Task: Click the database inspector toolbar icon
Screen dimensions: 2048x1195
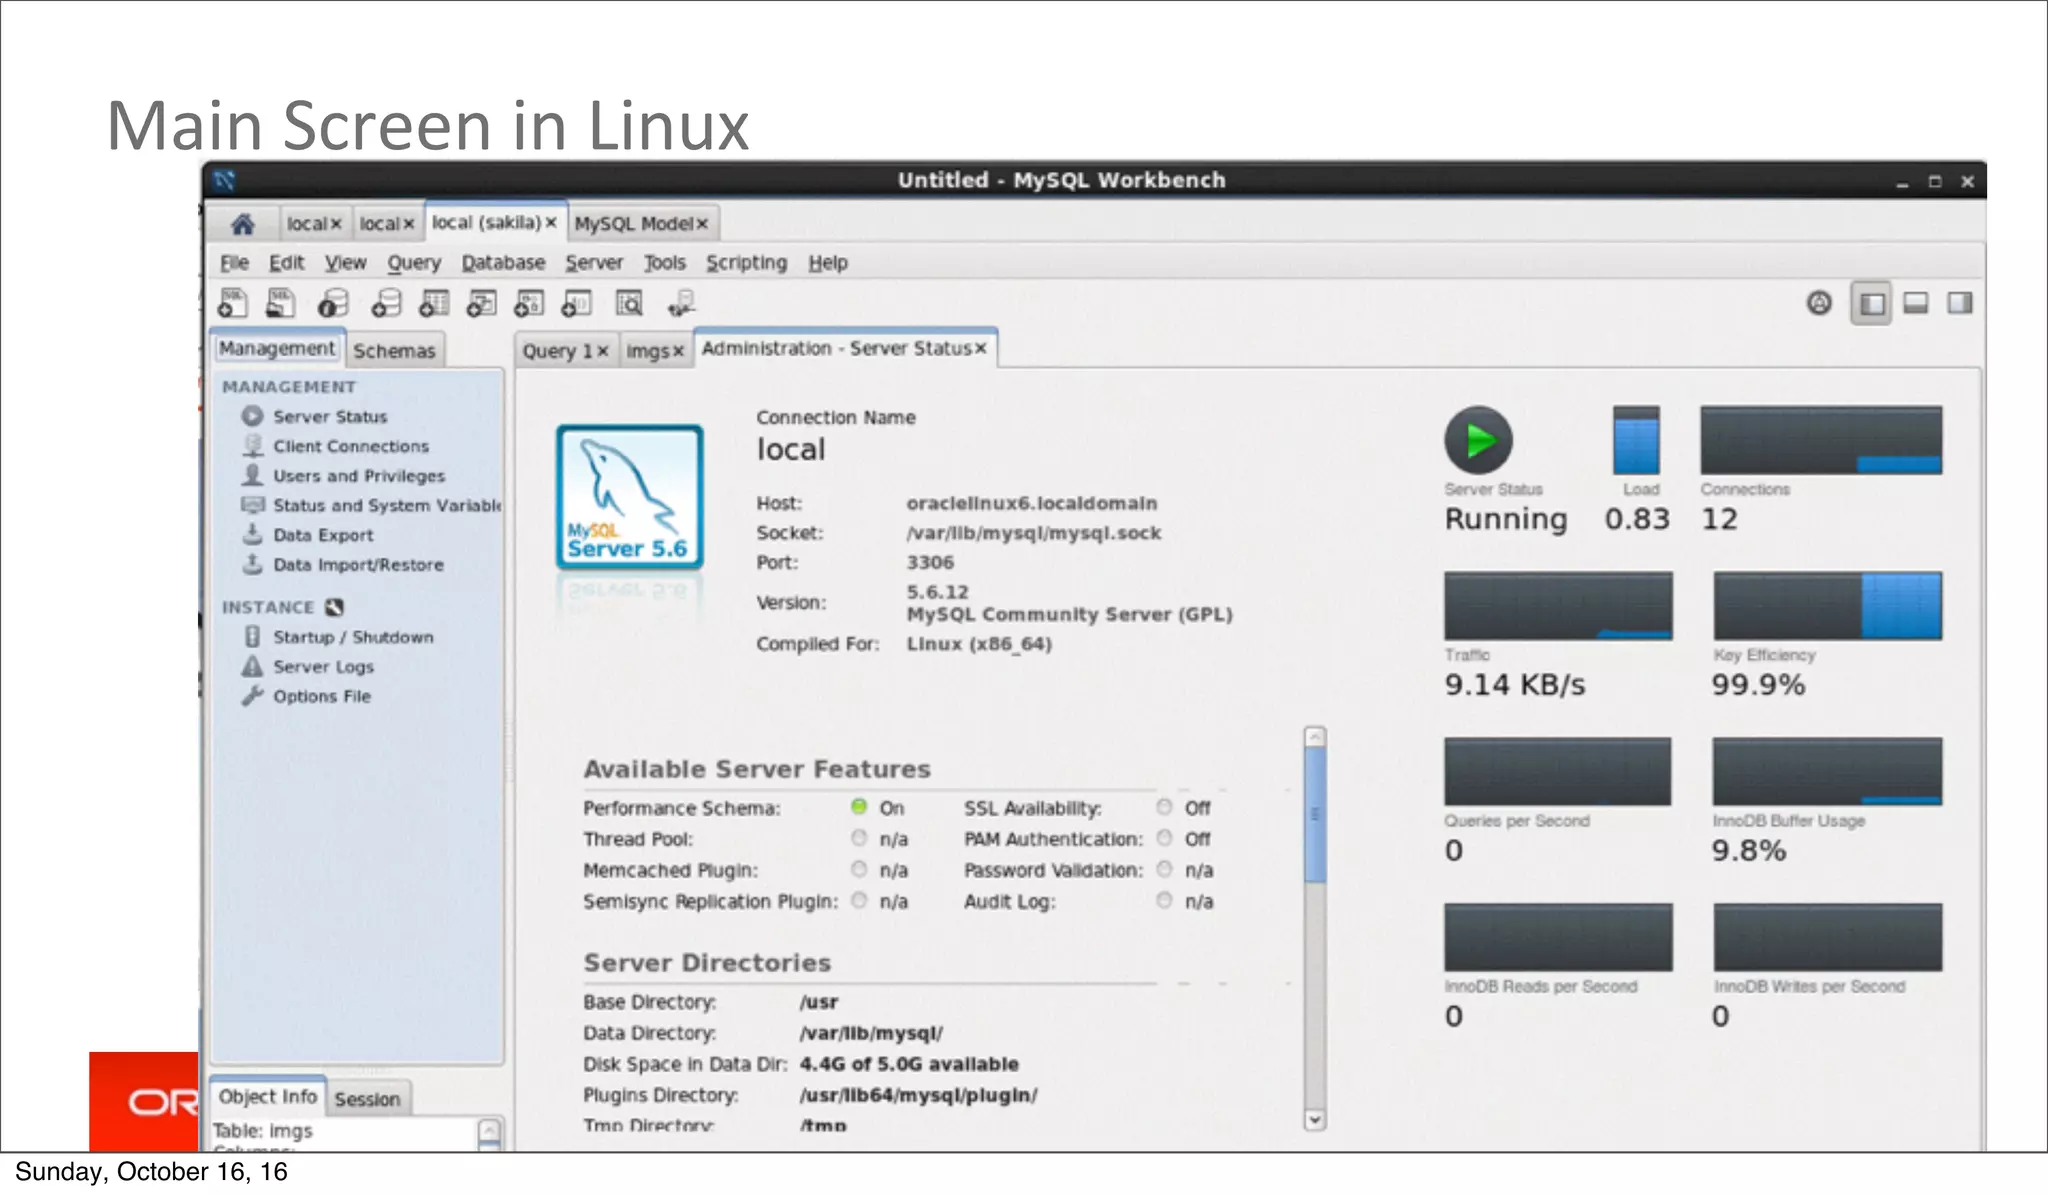Action: coord(333,302)
